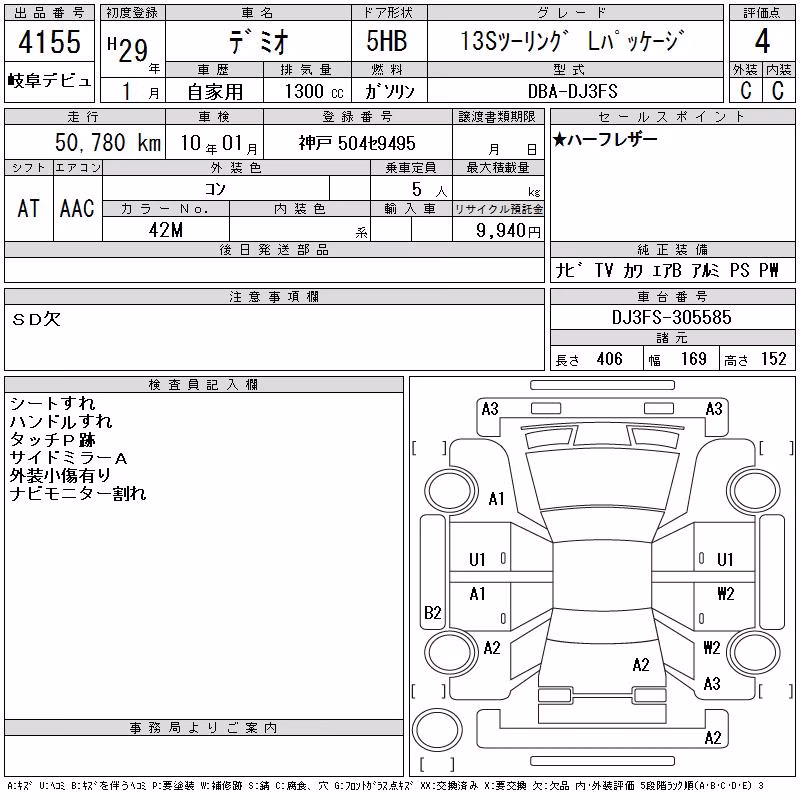Viewport: 800px width, 800px height.
Task: Select sales point ★ハーフレザー
Action: [x=605, y=139]
